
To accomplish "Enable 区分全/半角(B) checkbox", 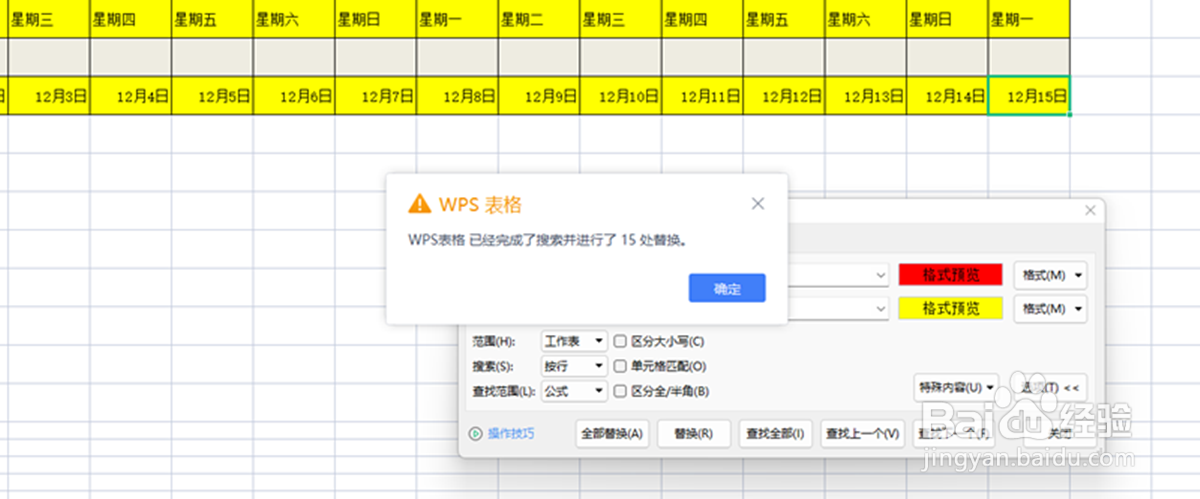I will click(x=620, y=391).
